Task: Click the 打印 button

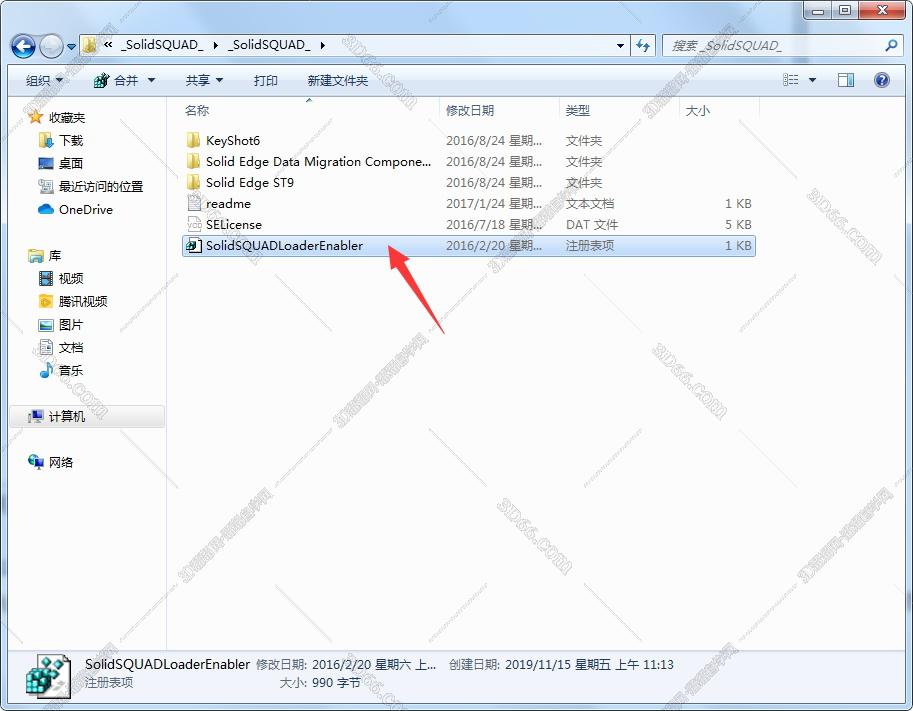Action: (266, 80)
